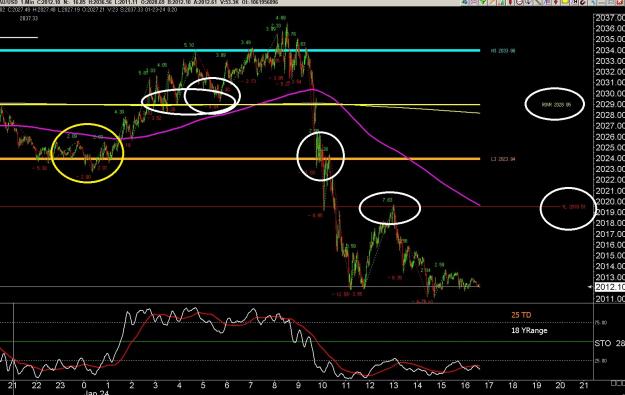Screen dimensions: 625x395
Task: Click the H3 2033.98 level label
Action: click(503, 51)
